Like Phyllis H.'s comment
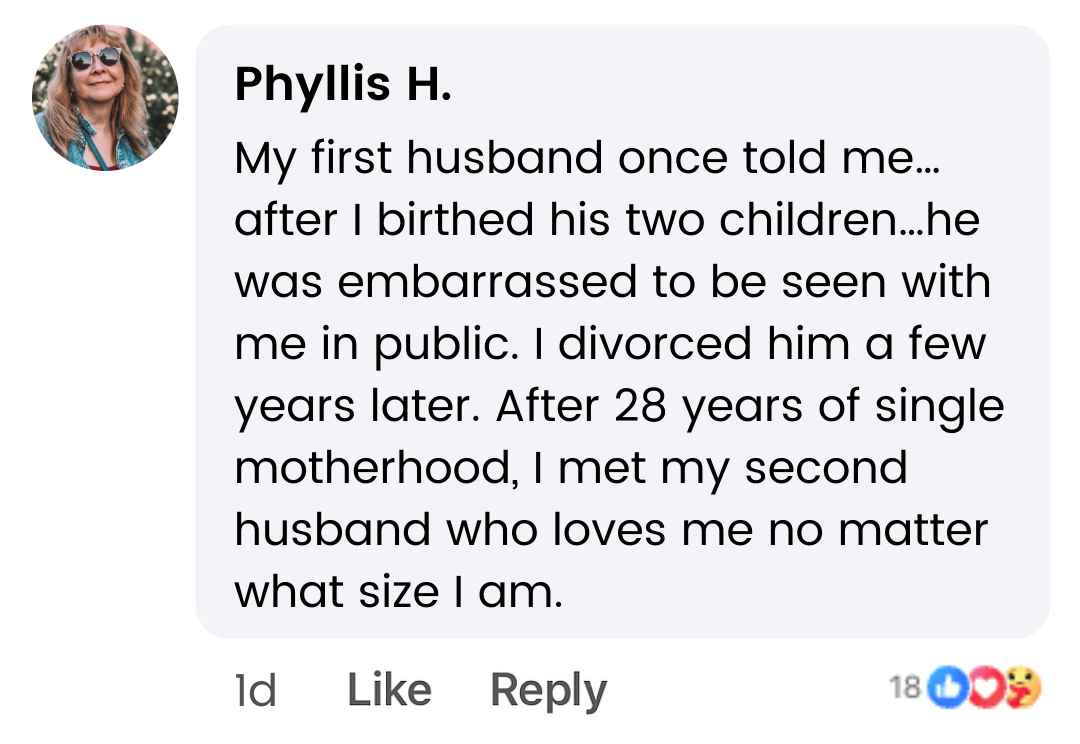The height and width of the screenshot is (744, 1080). pos(389,690)
